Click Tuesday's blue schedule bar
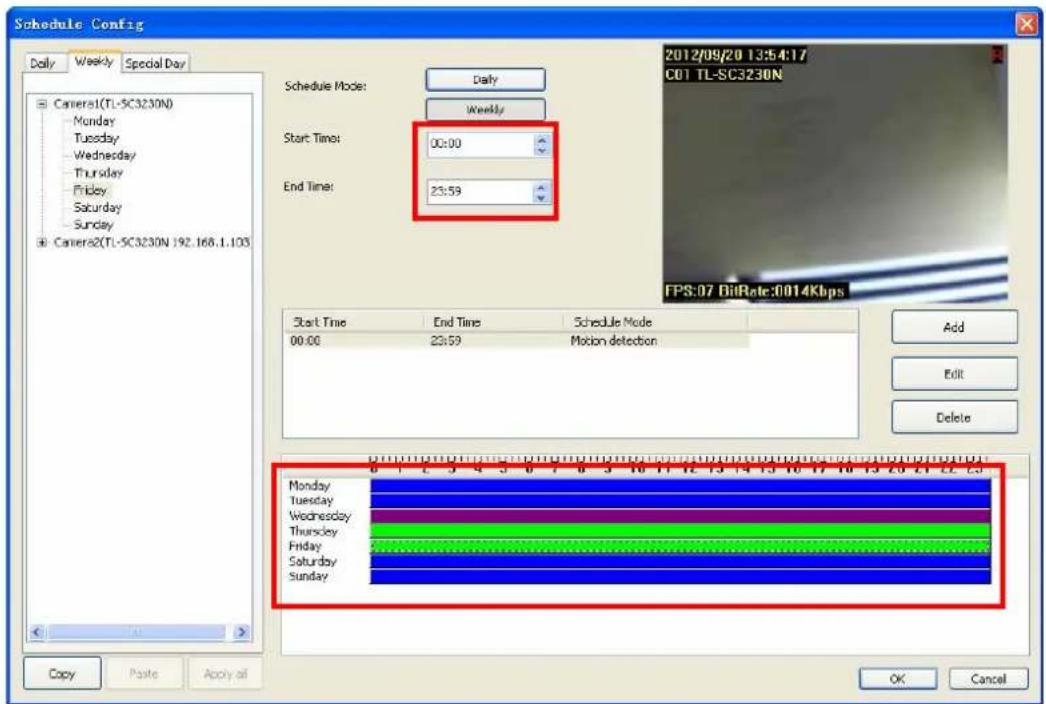Screen dimensions: 1046x704 pyautogui.click(x=680, y=501)
